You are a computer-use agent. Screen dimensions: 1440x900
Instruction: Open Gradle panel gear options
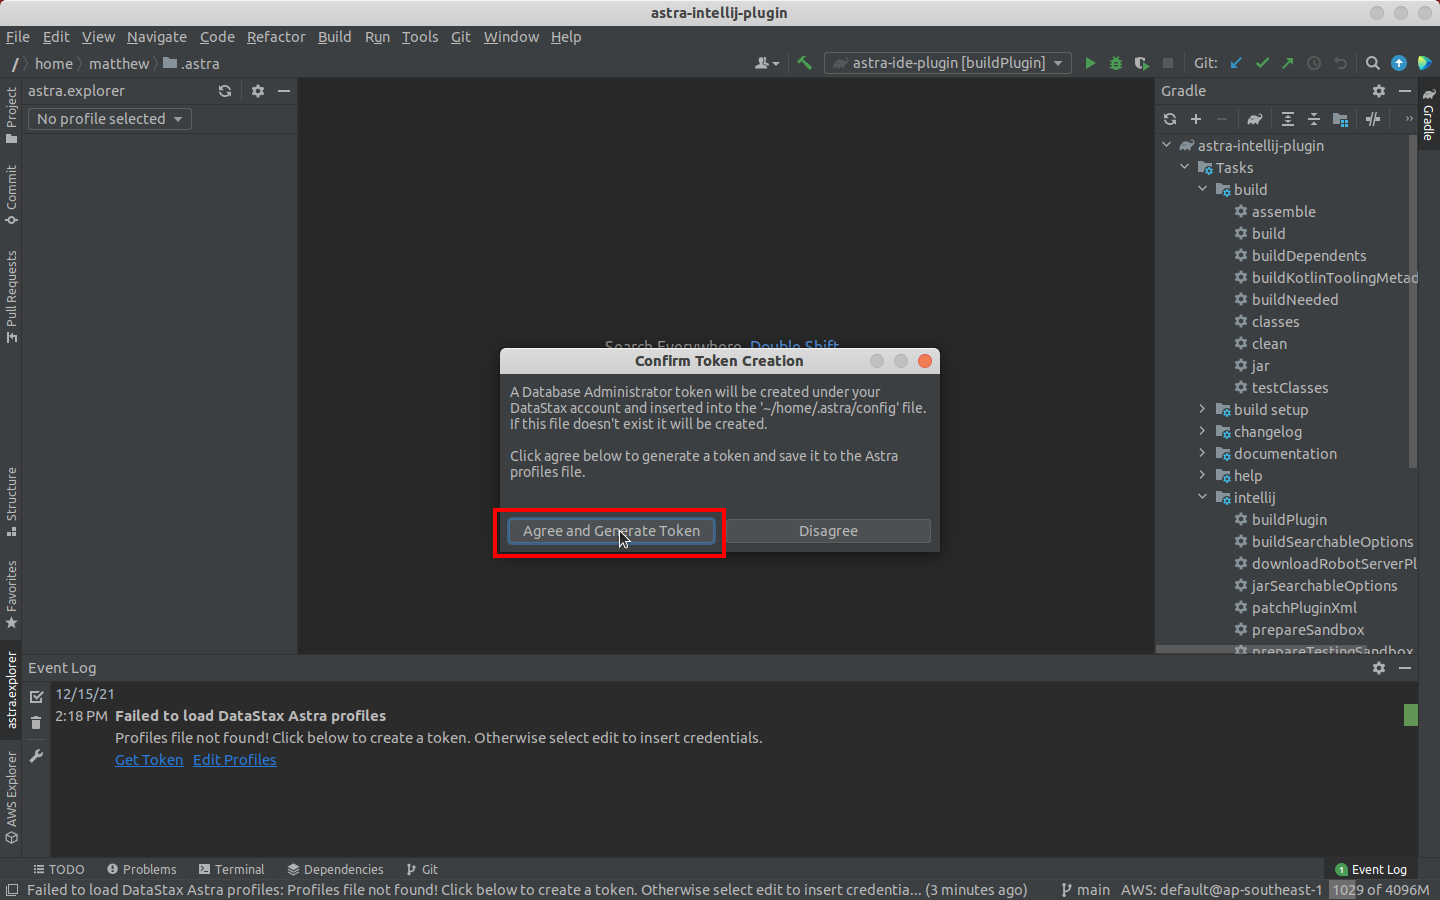pyautogui.click(x=1379, y=91)
